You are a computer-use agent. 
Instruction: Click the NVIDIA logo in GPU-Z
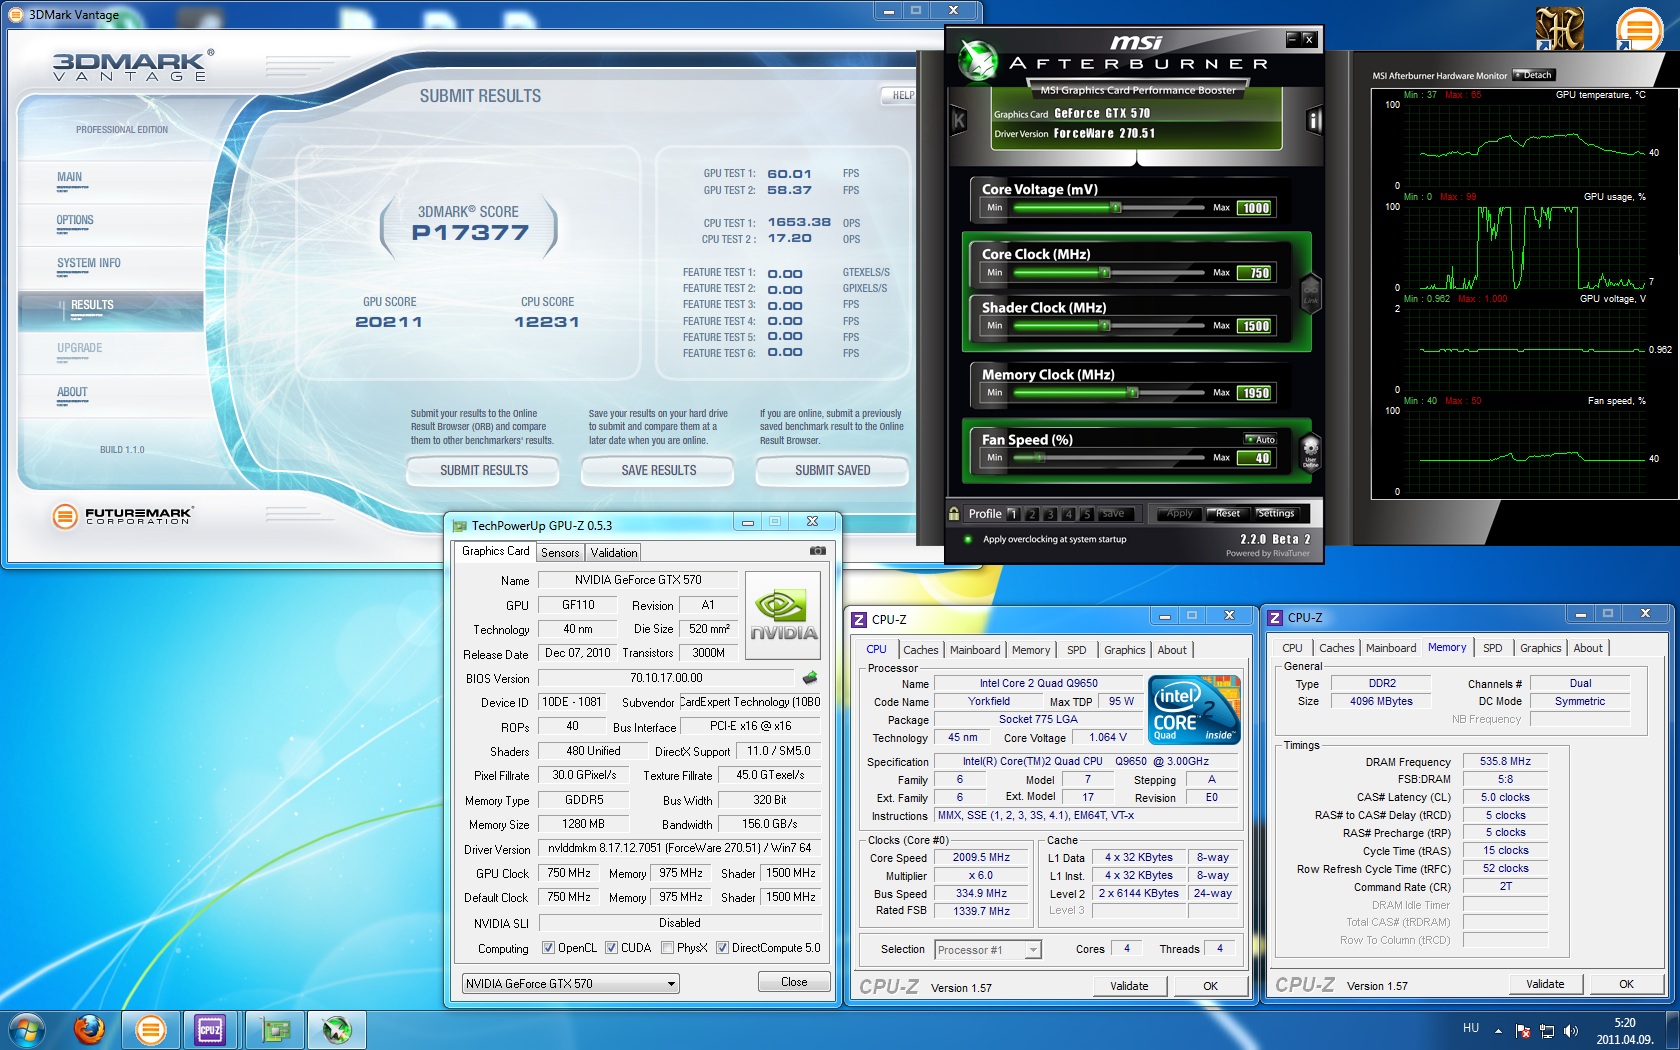point(784,615)
